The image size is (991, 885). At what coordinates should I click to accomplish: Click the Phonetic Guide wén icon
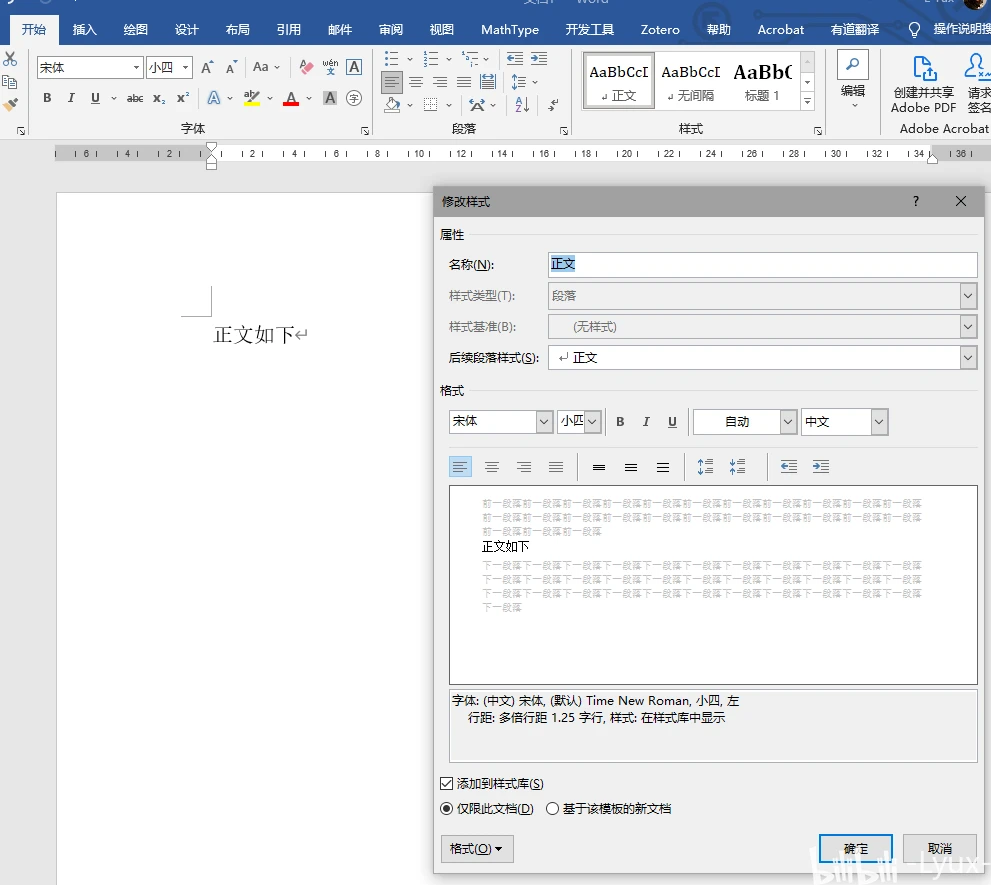pyautogui.click(x=330, y=67)
